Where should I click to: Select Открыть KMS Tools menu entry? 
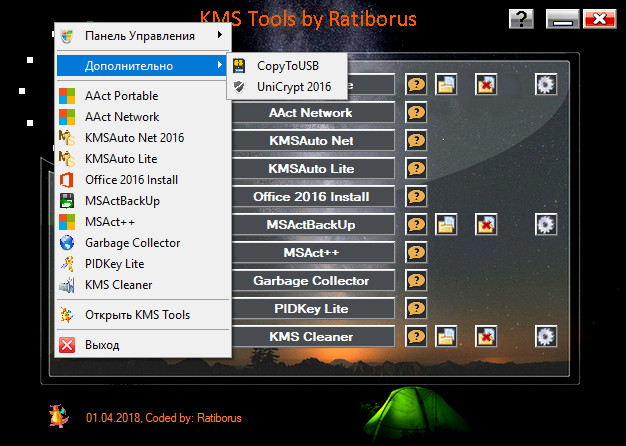coord(137,315)
